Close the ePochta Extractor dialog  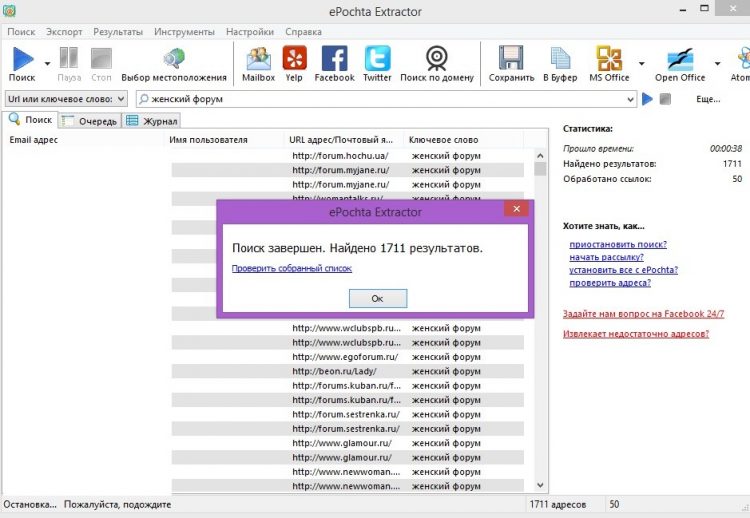pos(516,209)
